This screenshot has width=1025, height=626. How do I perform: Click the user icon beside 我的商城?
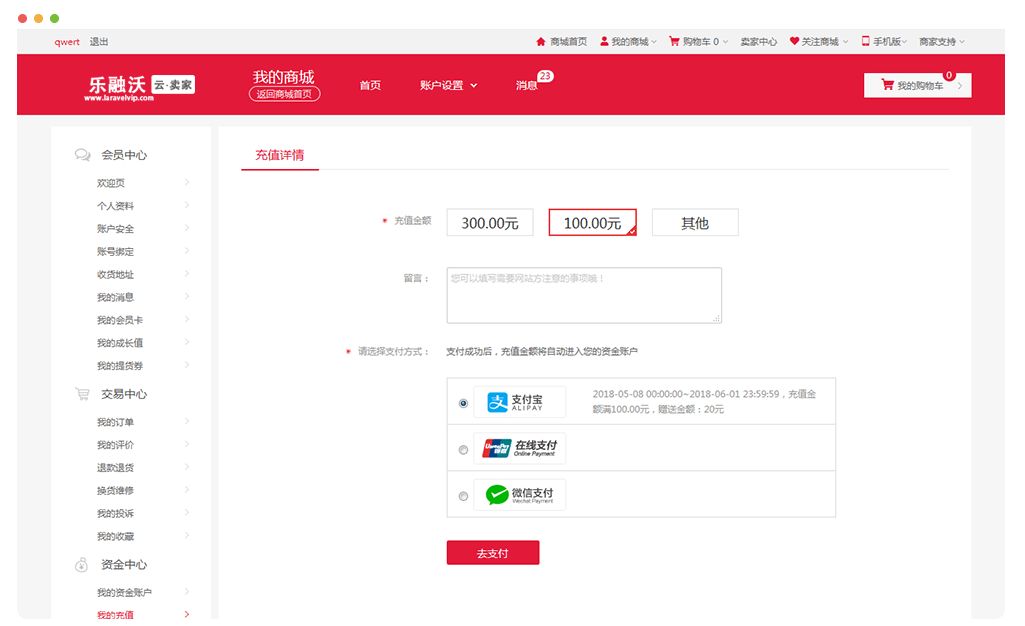[604, 42]
